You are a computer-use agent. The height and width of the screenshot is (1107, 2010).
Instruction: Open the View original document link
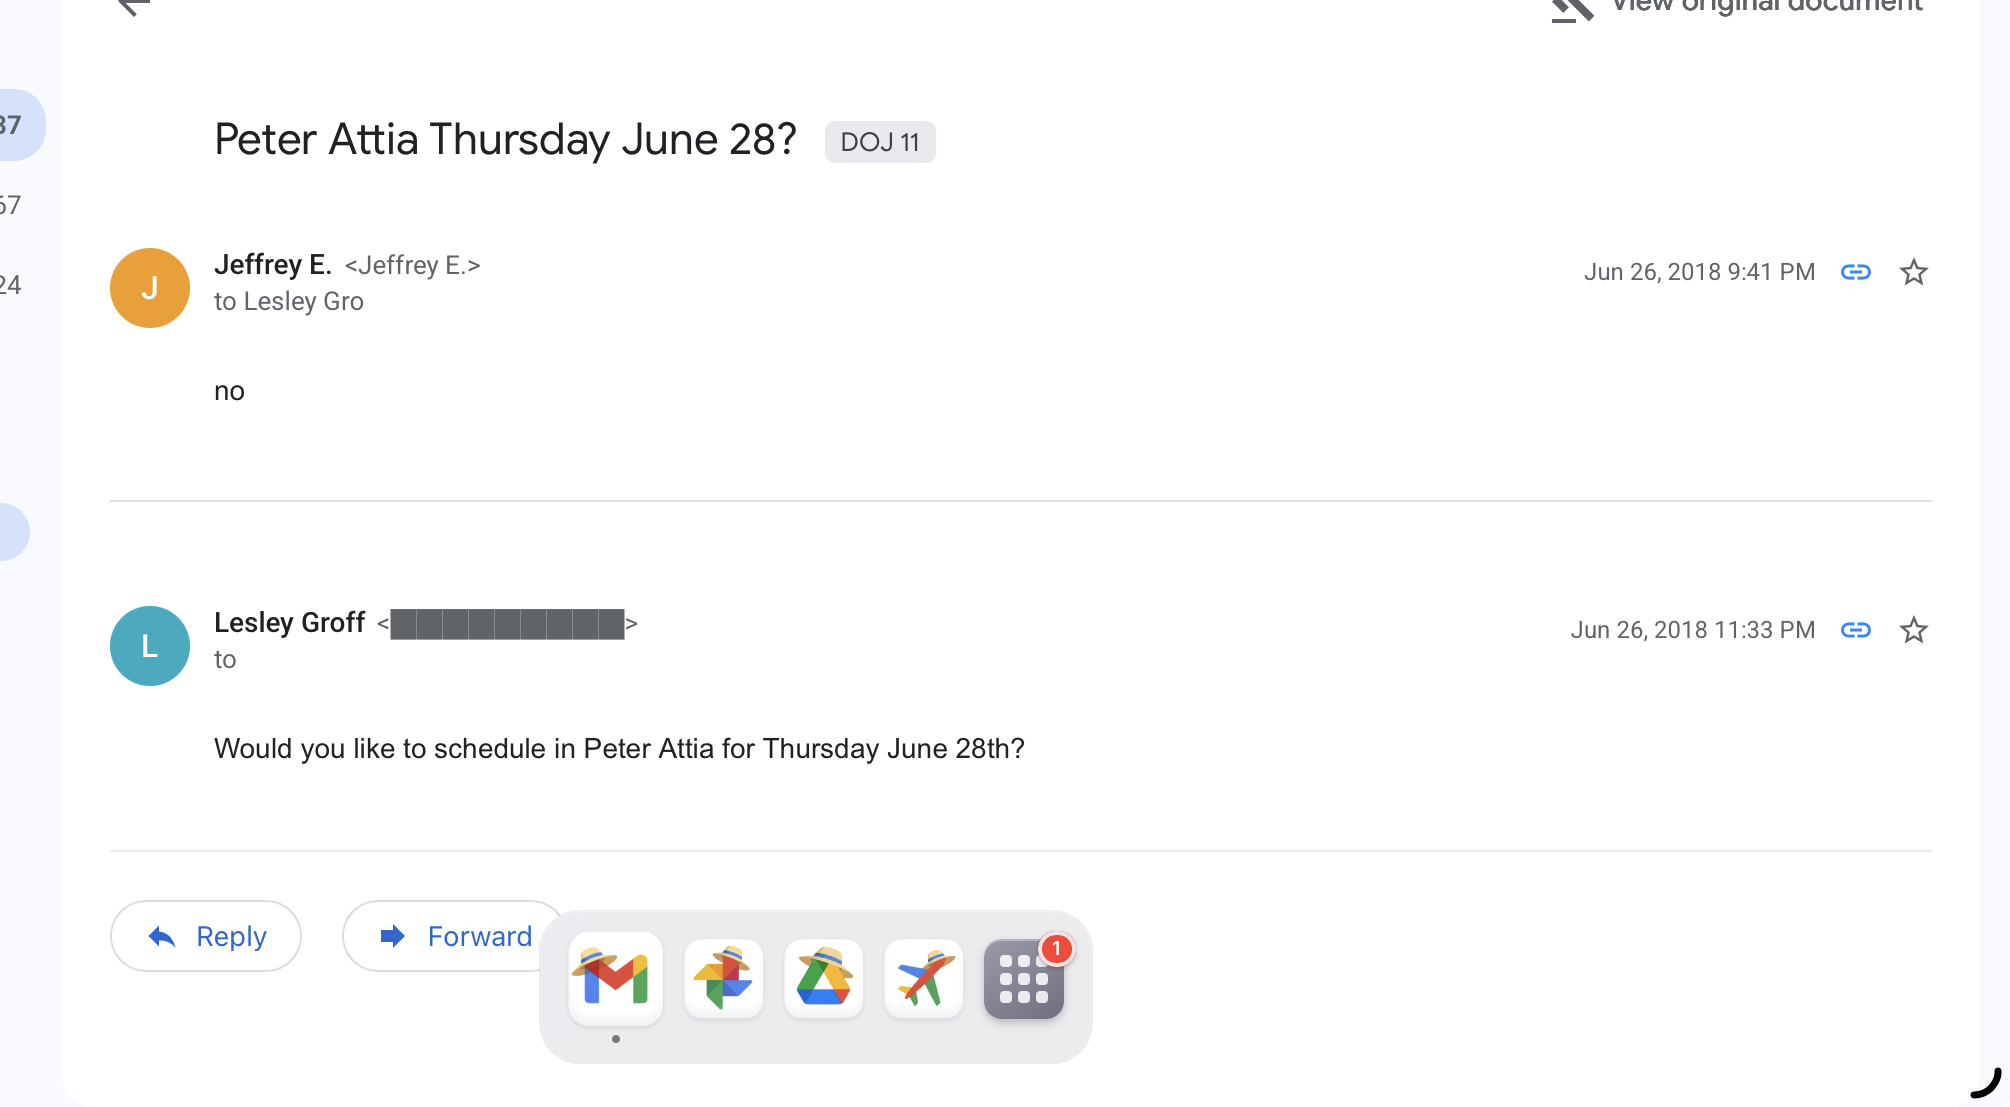tap(1739, 6)
